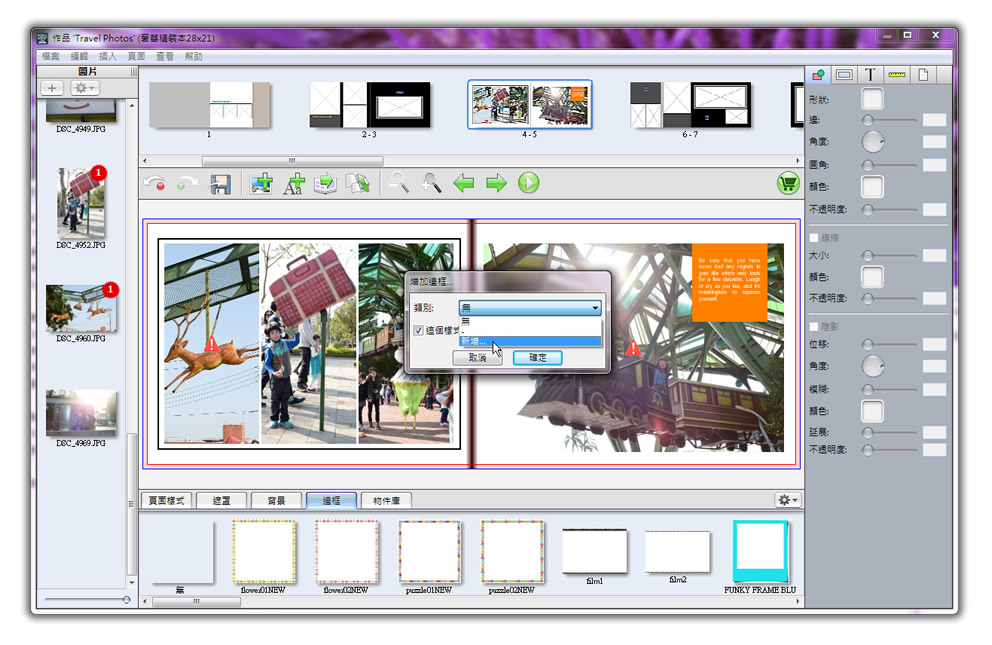Switch to the Text properties T tab
The width and height of the screenshot is (992, 645).
tap(870, 75)
